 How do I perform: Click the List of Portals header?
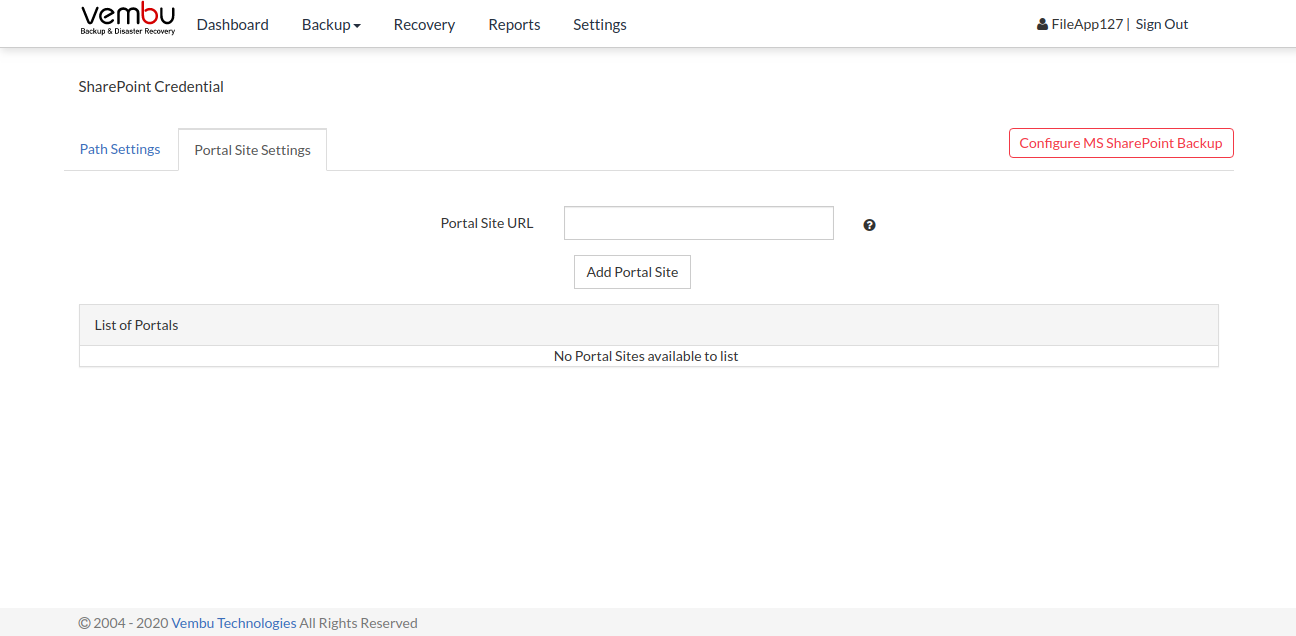click(x=648, y=325)
